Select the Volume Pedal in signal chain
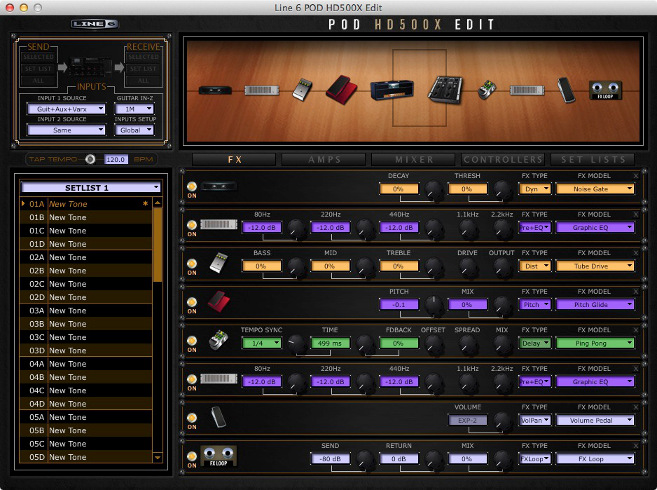 click(x=566, y=90)
